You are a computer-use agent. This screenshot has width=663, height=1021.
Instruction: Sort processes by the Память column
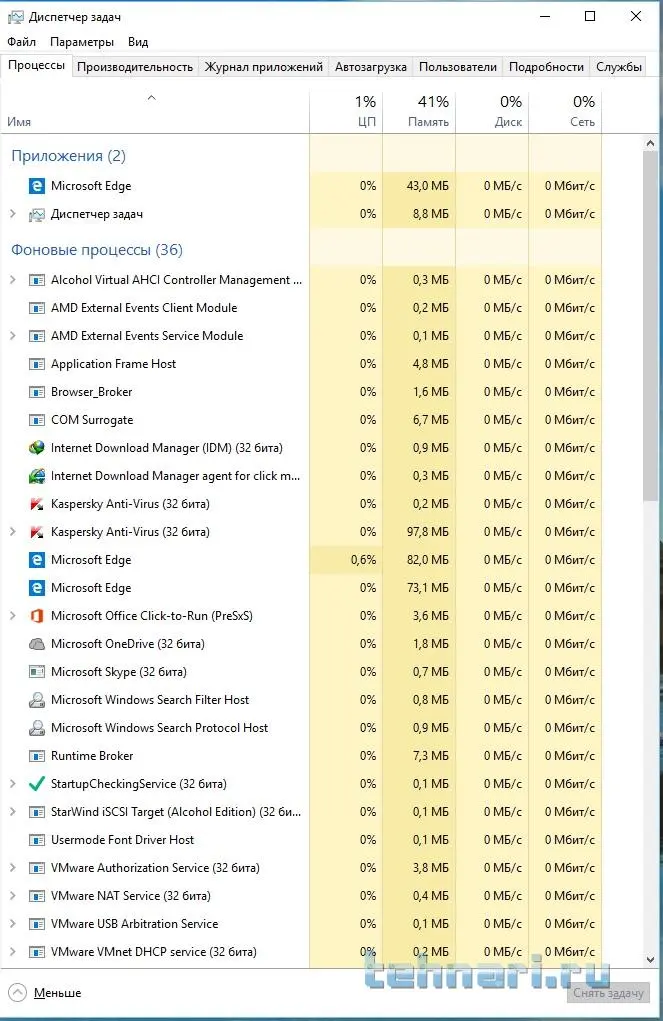tap(419, 111)
